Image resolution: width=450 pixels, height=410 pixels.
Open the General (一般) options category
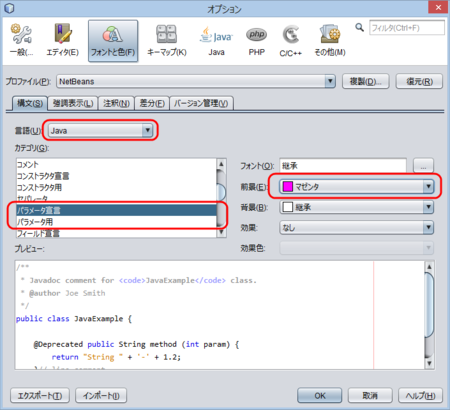tap(21, 40)
